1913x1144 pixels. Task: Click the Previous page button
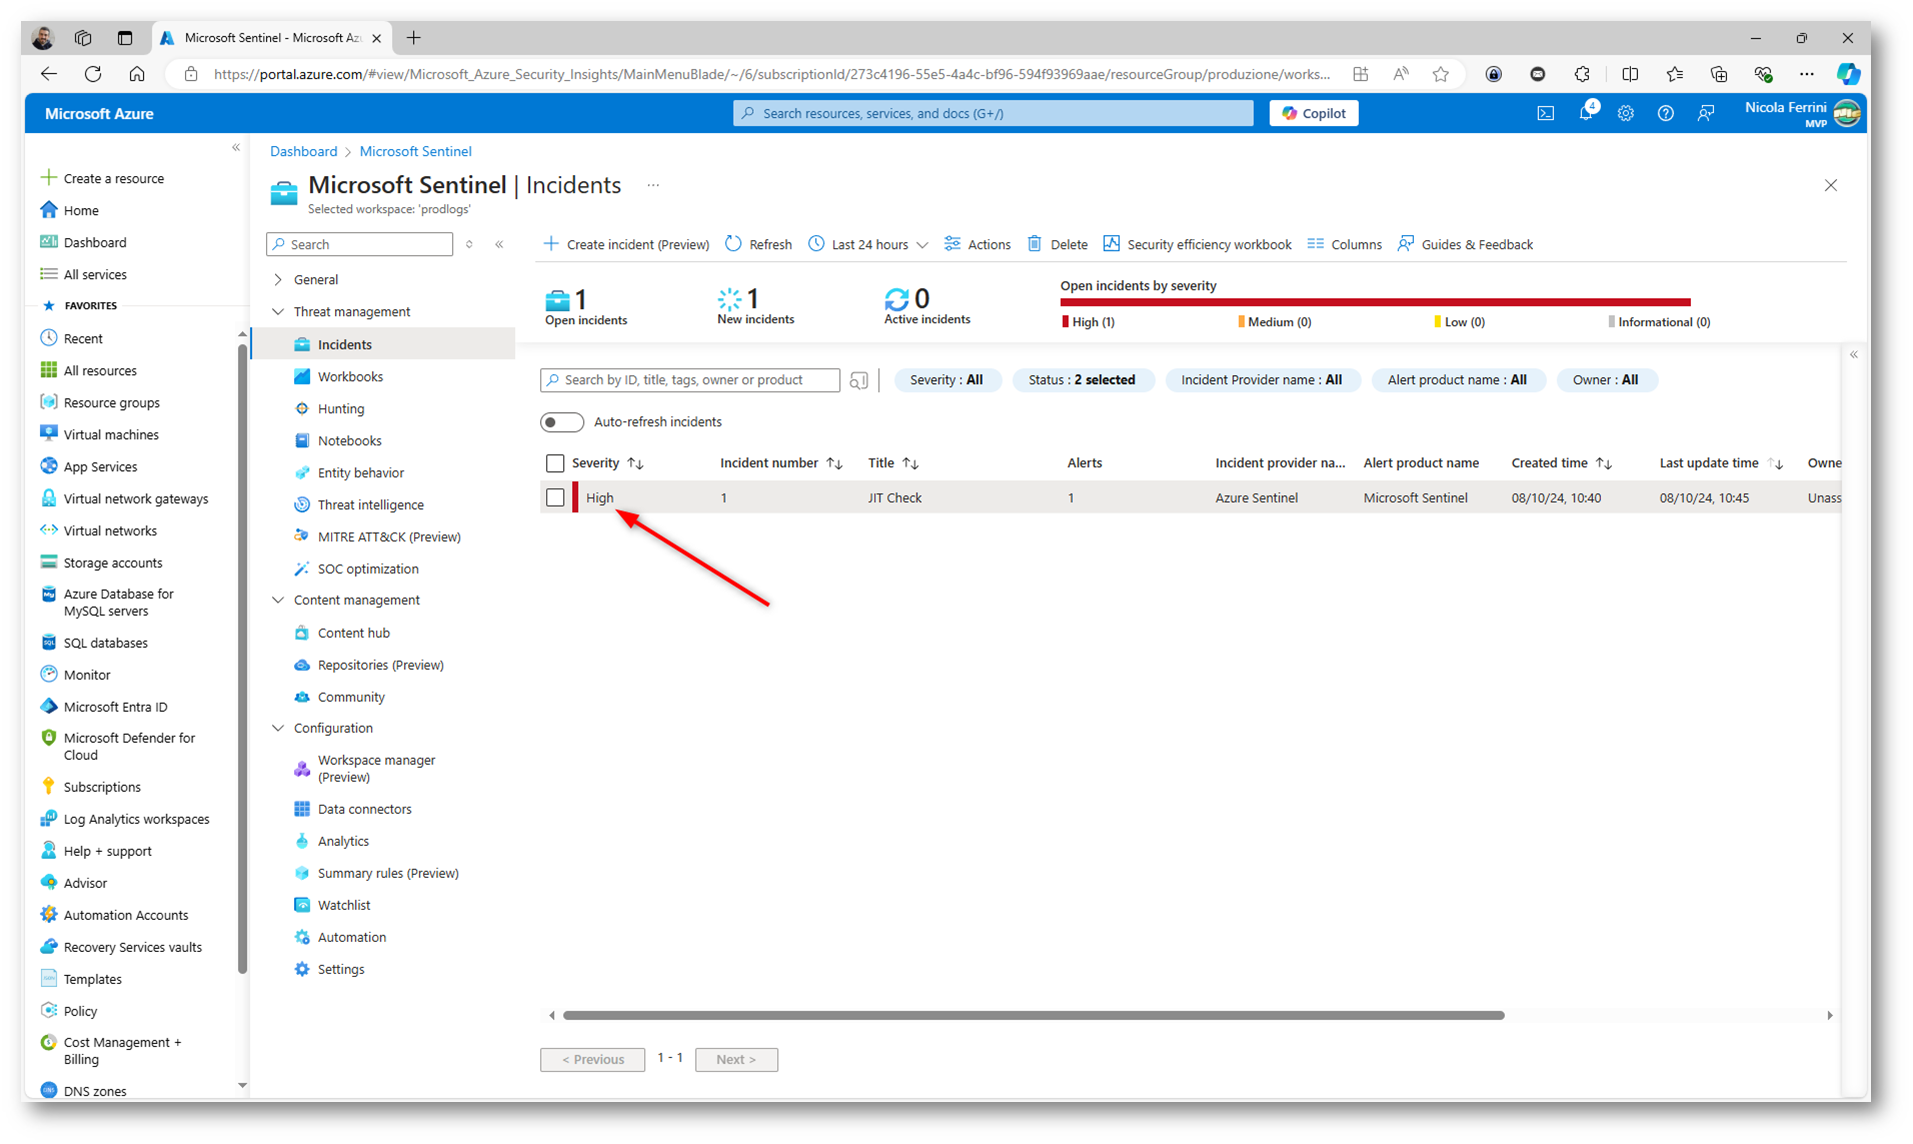coord(592,1059)
